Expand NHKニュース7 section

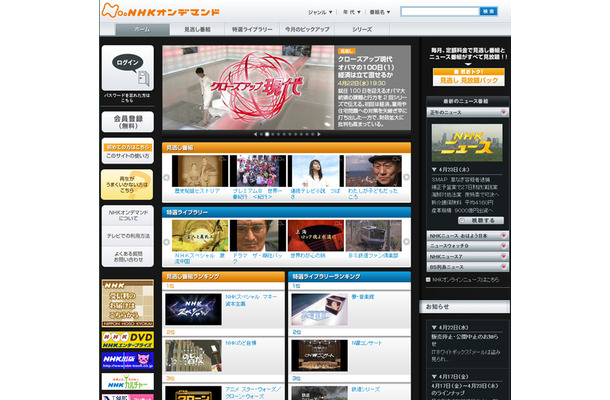[468, 257]
